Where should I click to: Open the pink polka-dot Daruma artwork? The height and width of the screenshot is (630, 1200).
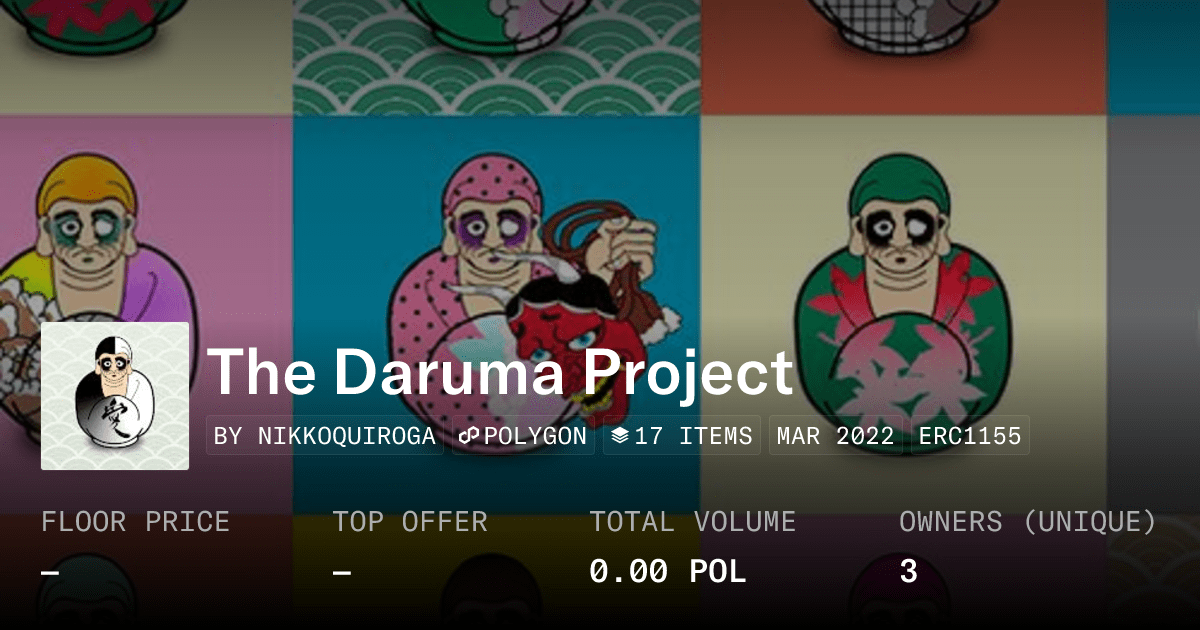[496, 315]
